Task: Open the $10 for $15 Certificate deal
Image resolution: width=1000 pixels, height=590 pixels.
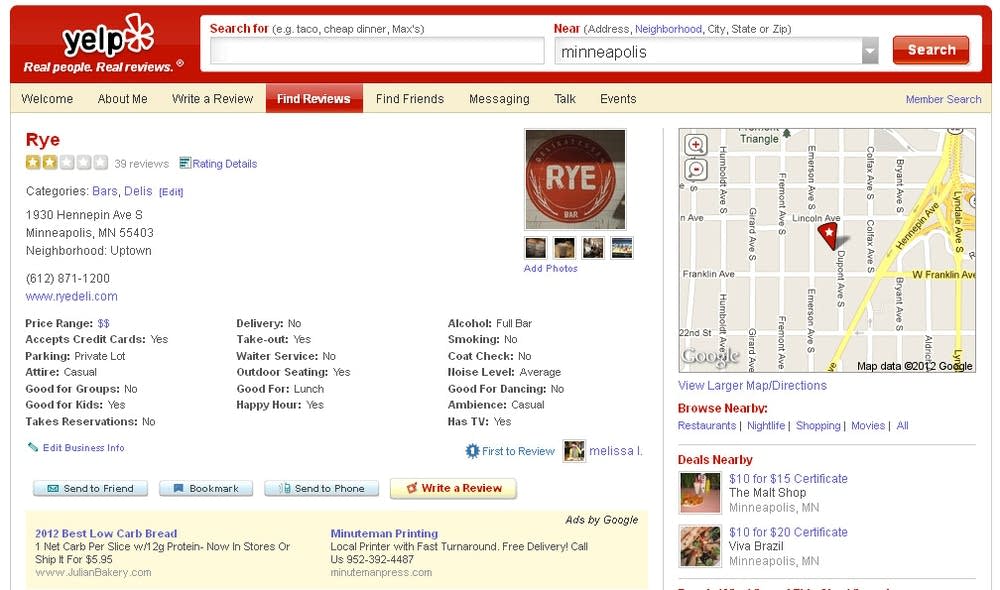Action: coord(788,478)
